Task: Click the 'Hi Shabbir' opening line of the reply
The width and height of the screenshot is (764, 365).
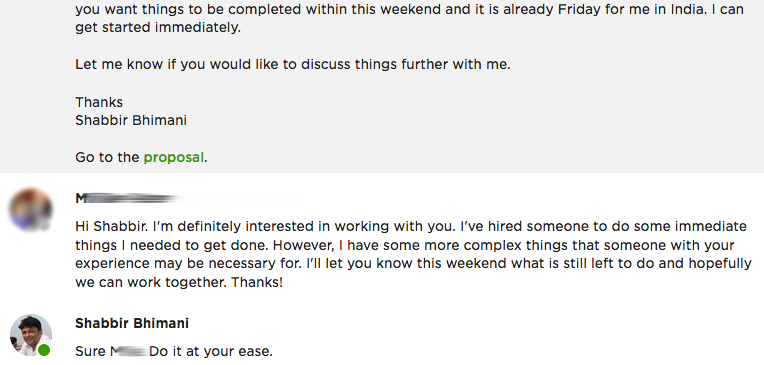Action: pyautogui.click(x=411, y=227)
